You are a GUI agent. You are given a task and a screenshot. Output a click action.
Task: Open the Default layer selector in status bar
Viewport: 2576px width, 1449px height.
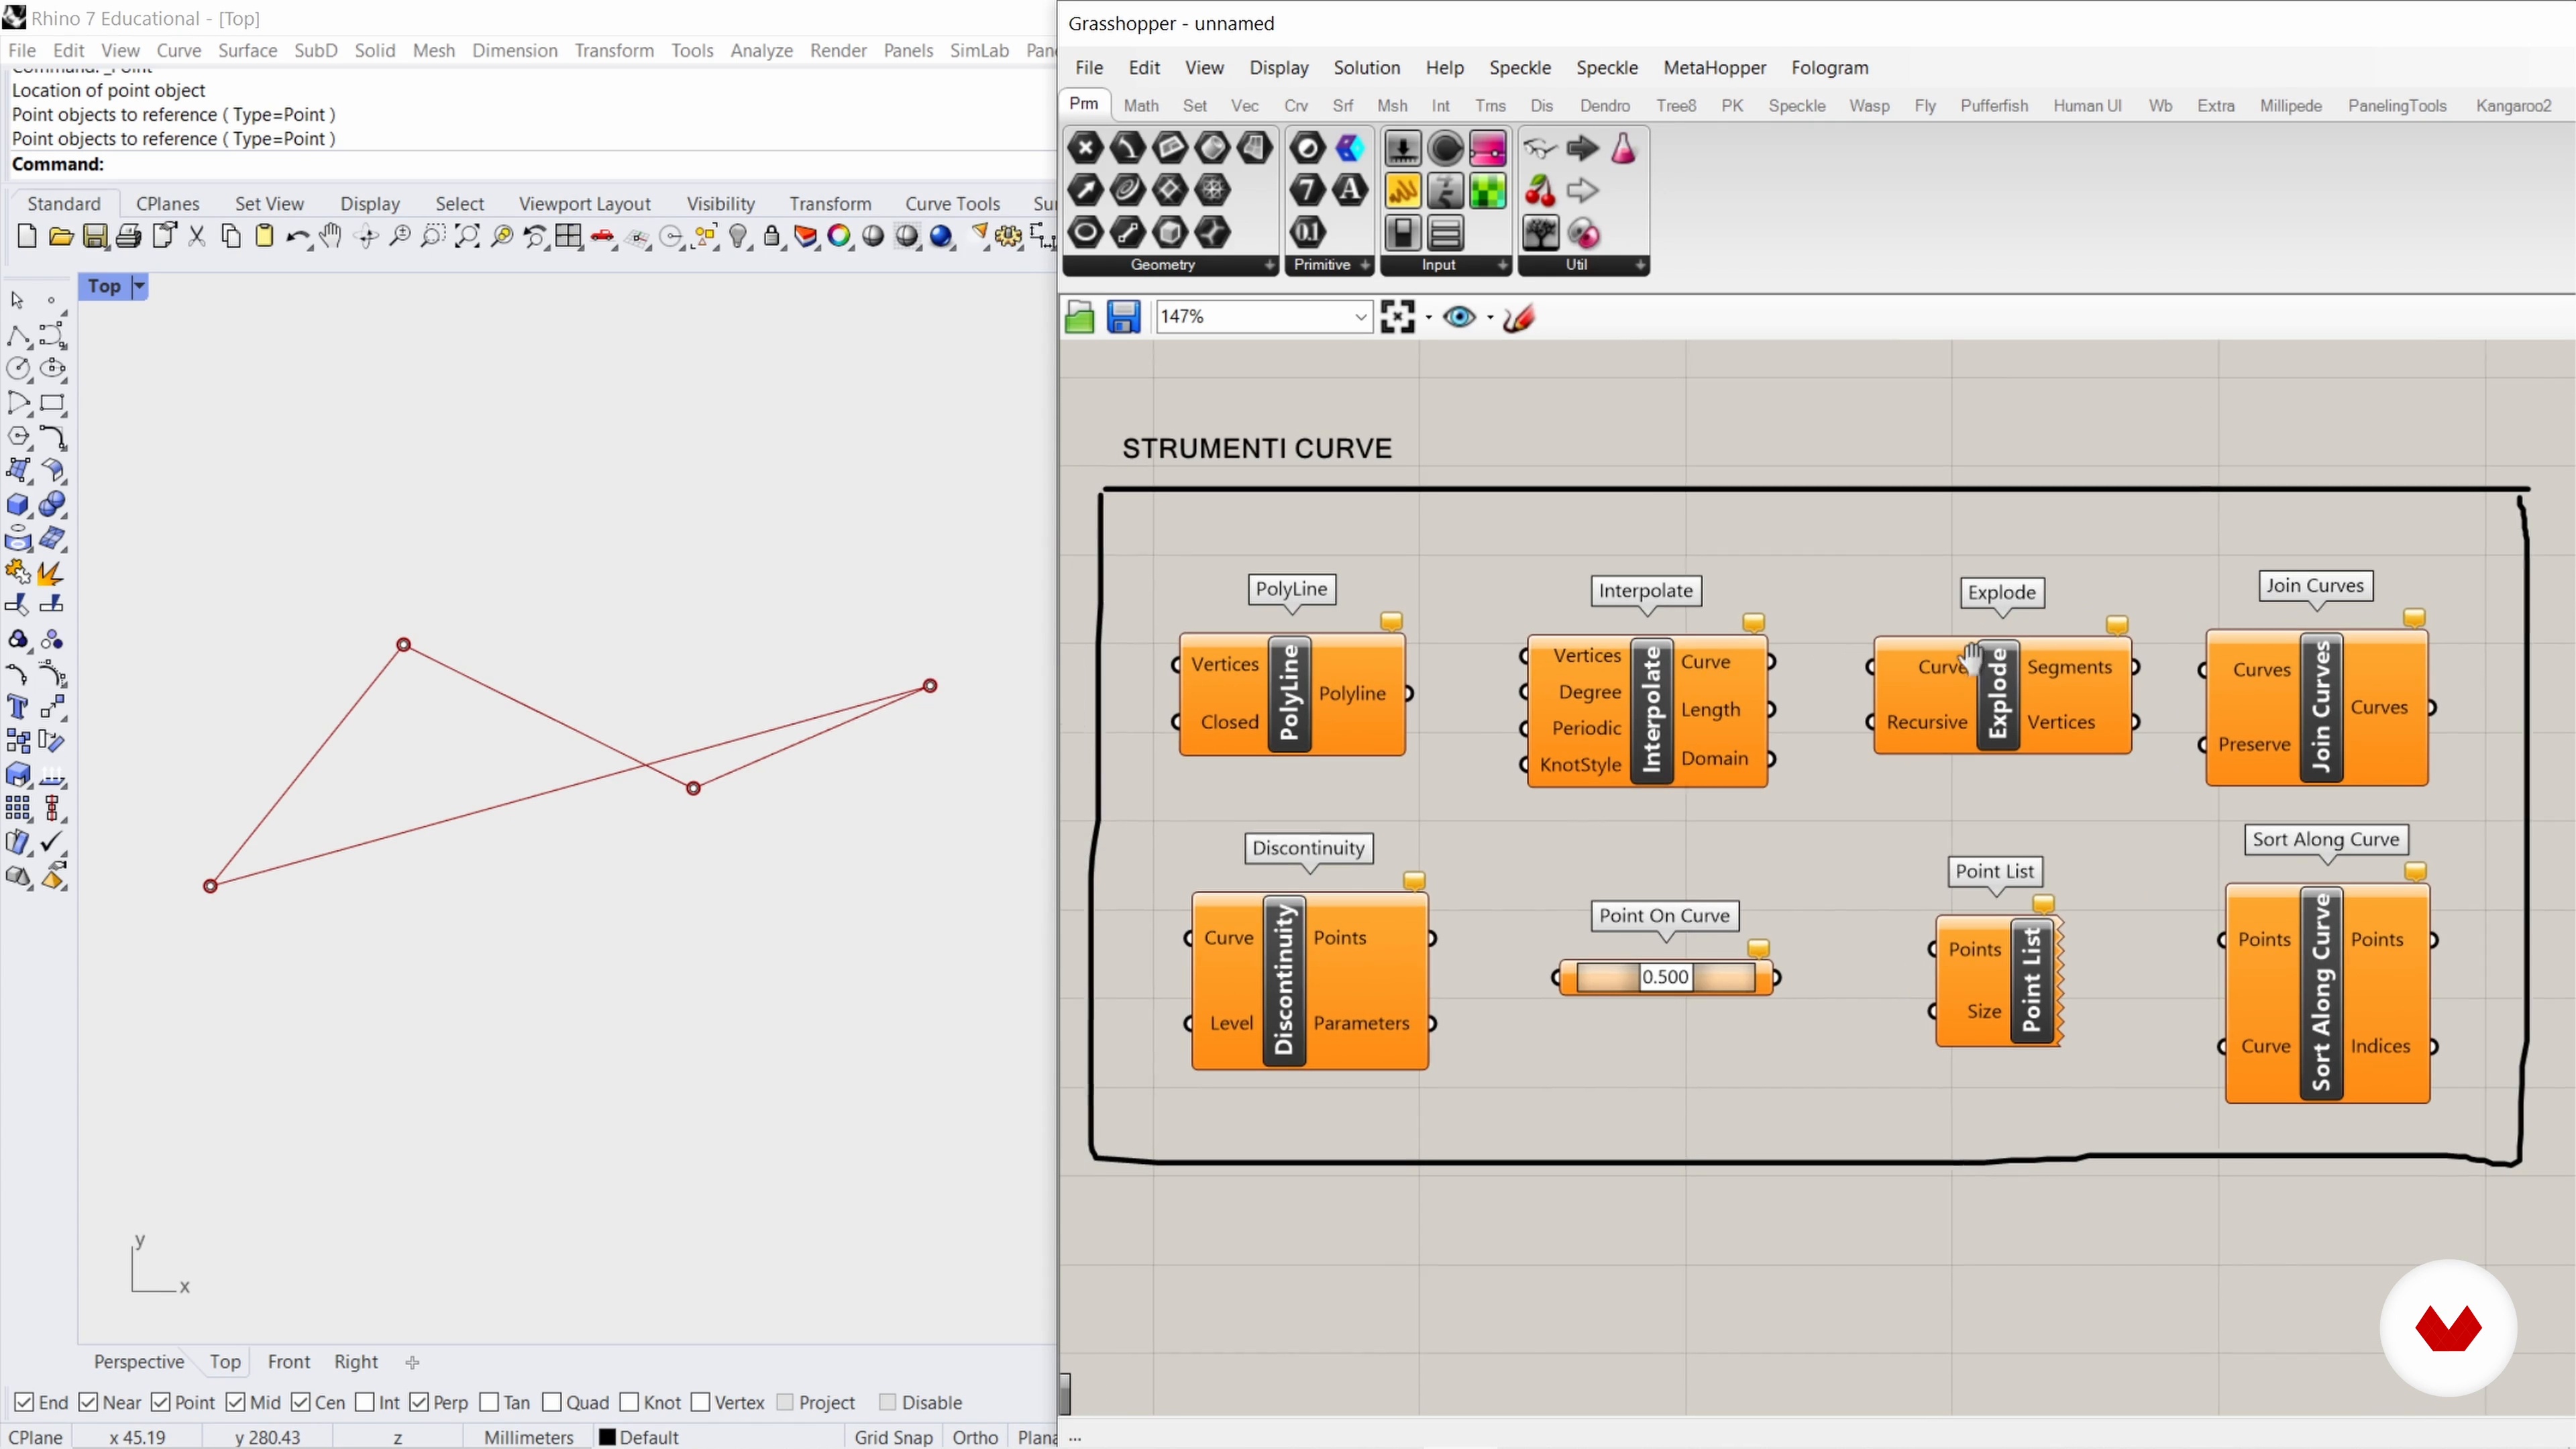tap(640, 1437)
